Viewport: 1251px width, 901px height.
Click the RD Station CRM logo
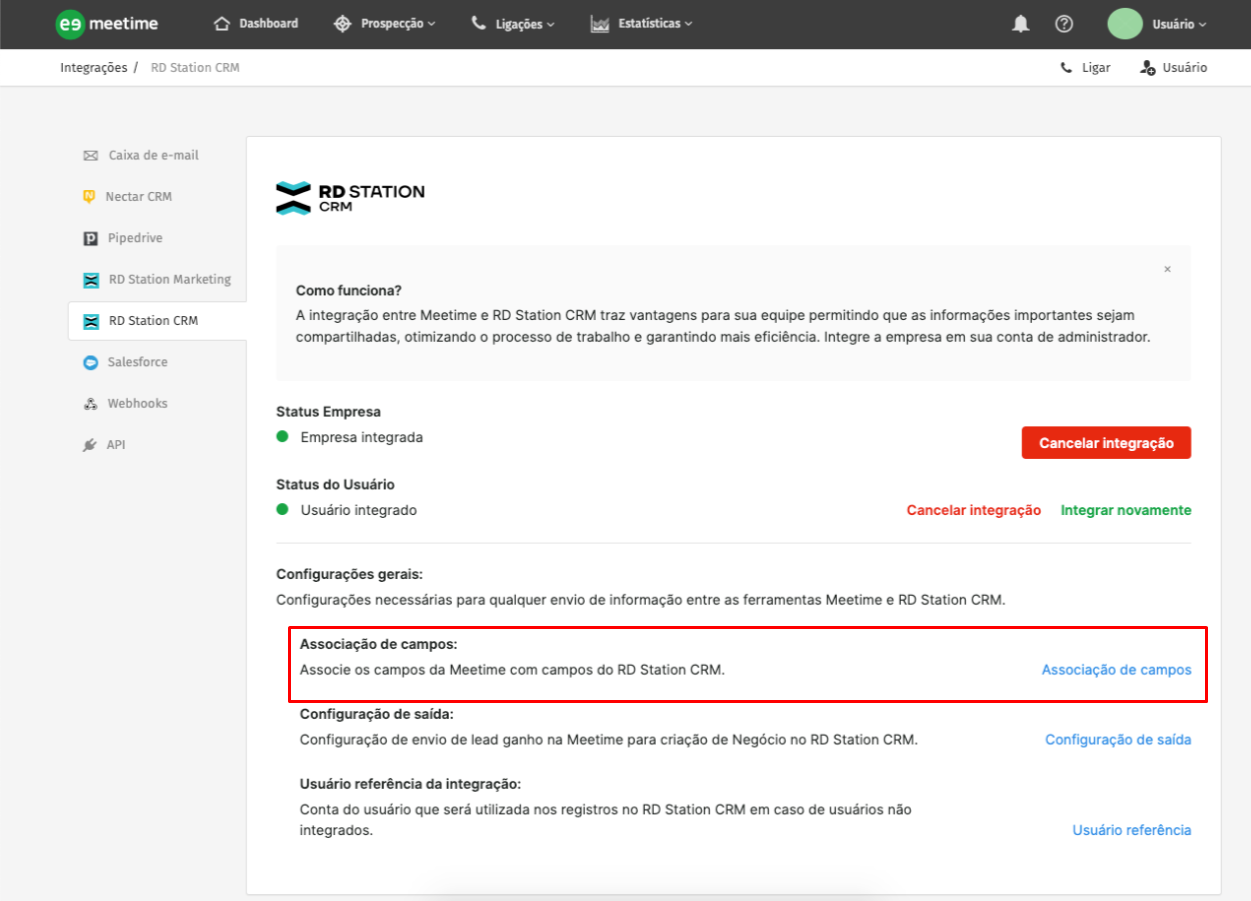tap(350, 198)
